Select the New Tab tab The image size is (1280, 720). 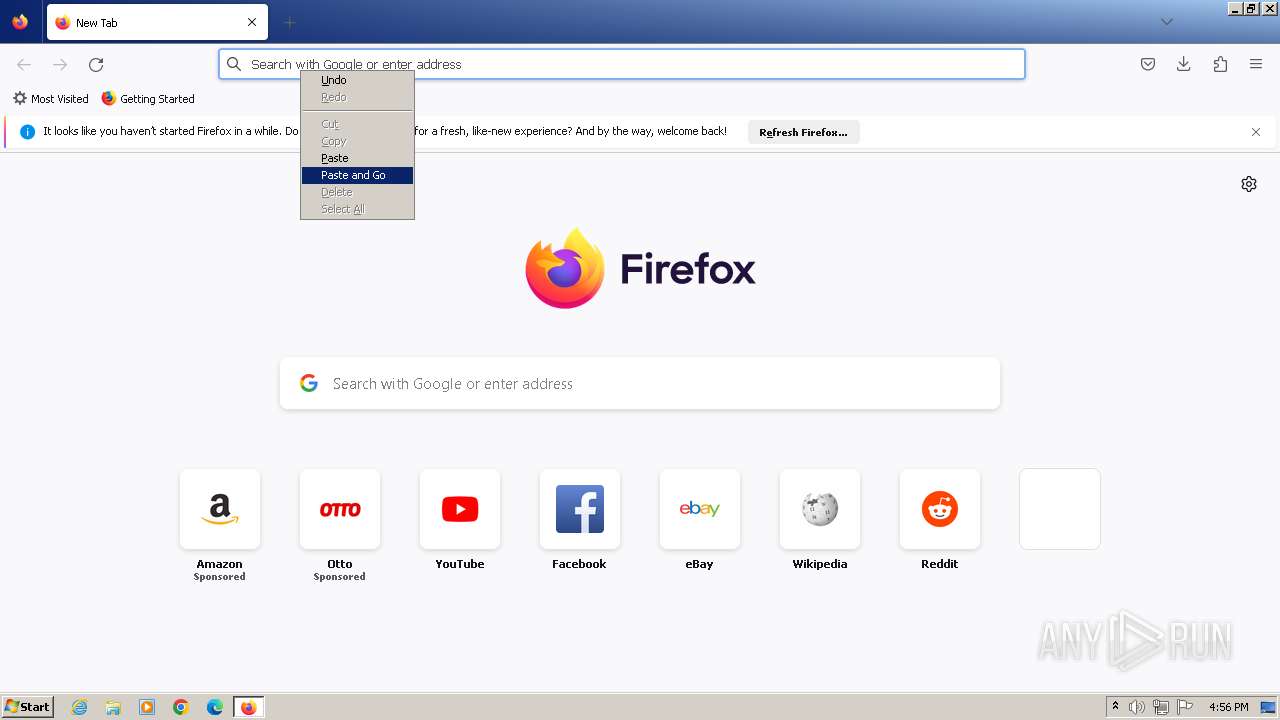[x=157, y=22]
